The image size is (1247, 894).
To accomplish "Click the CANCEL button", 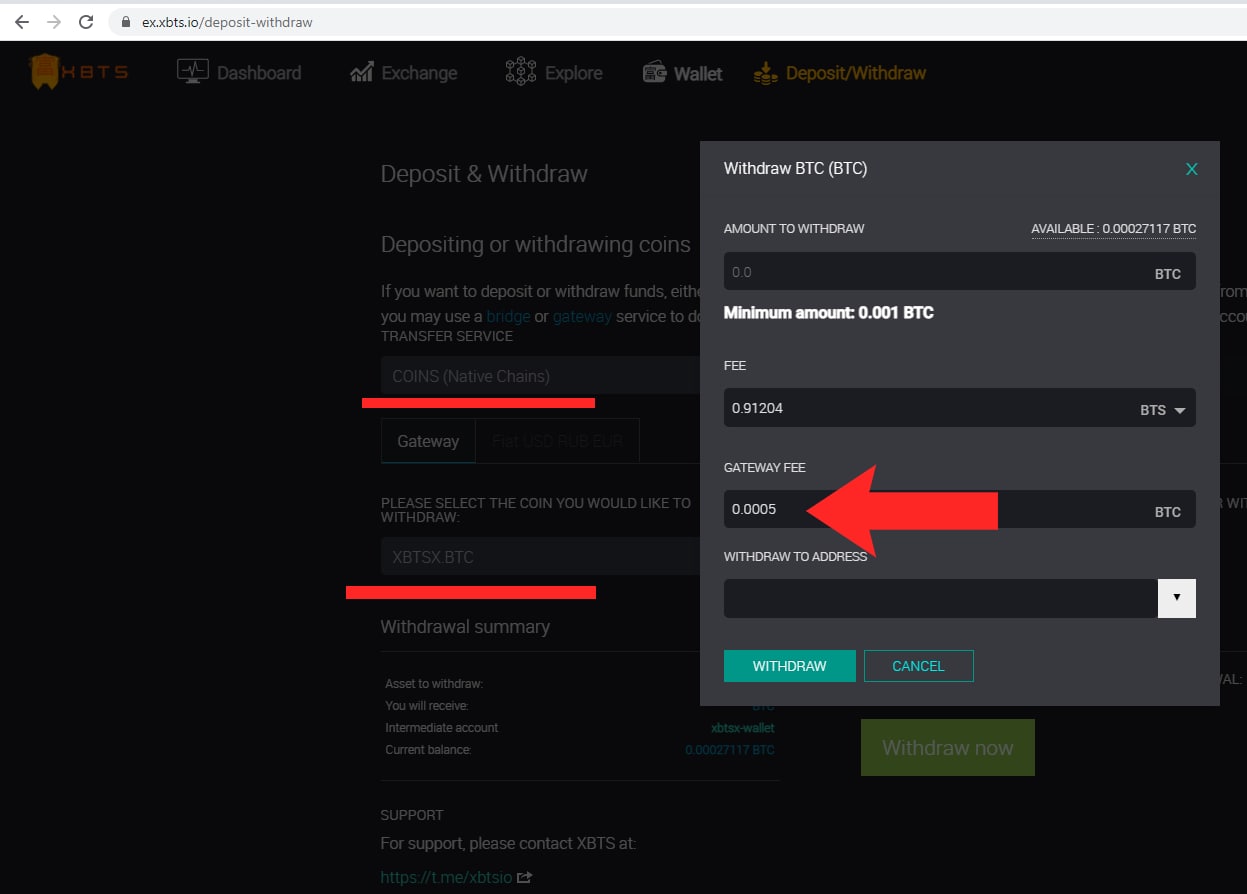I will (x=918, y=666).
